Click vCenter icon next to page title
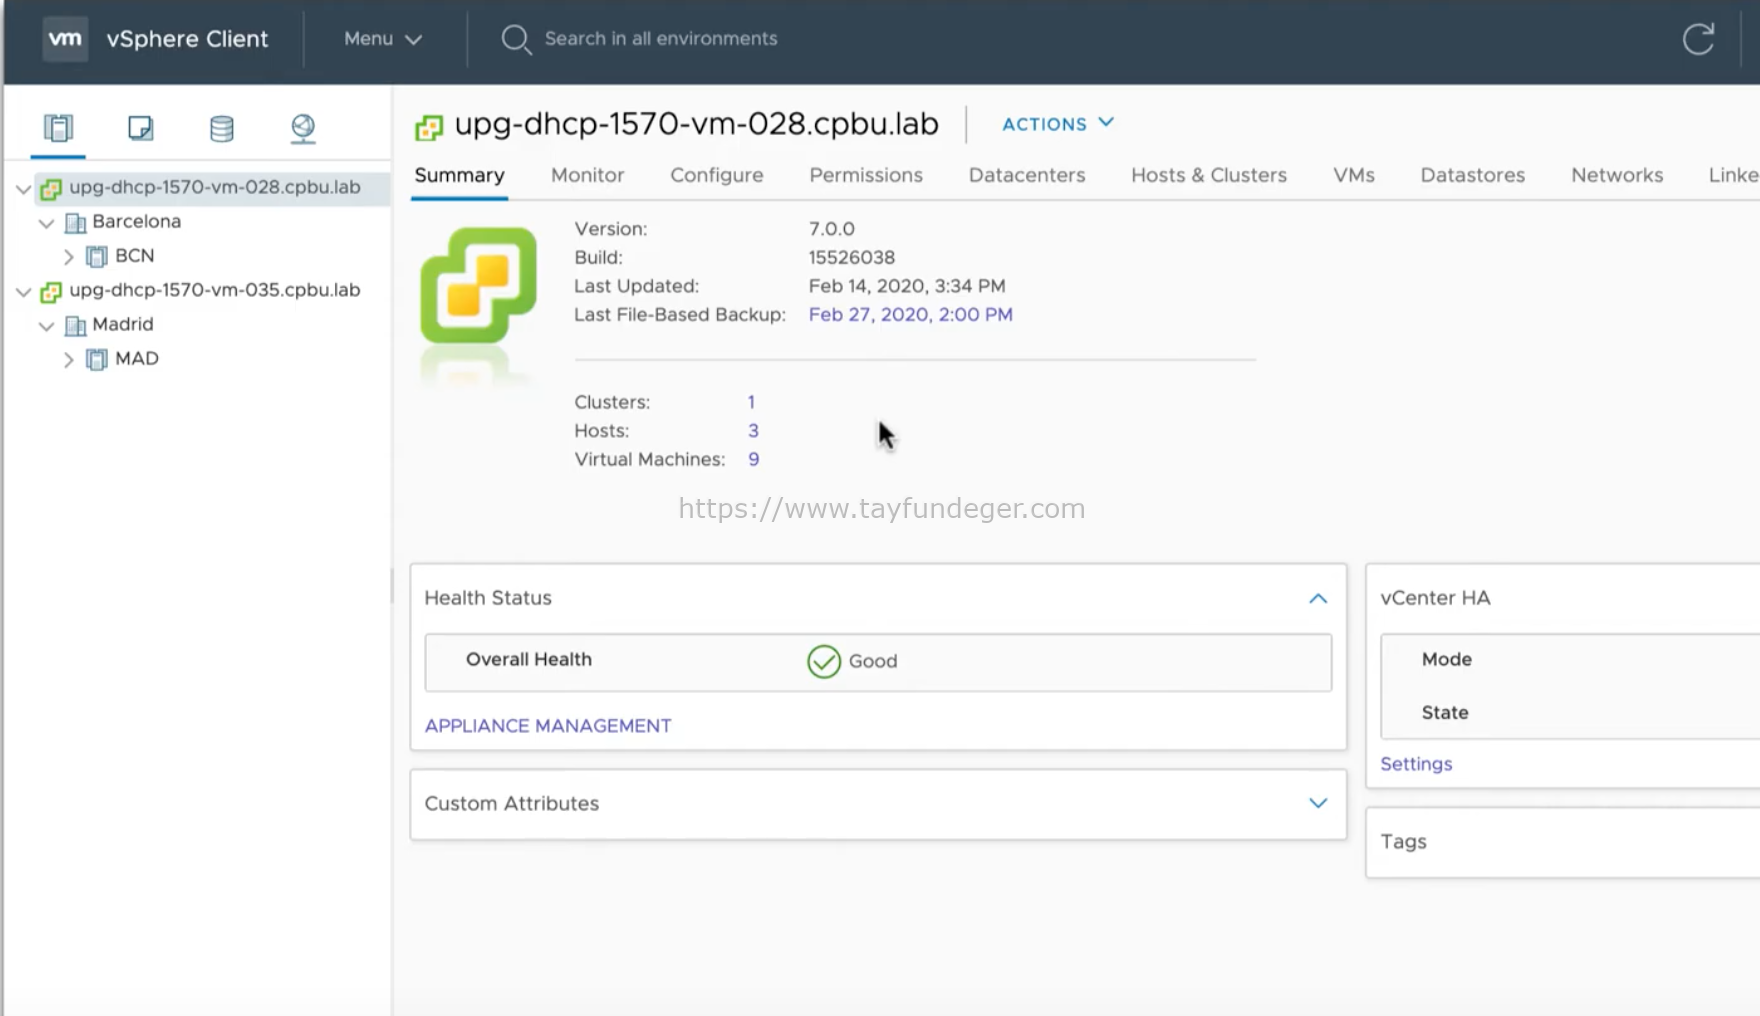1760x1016 pixels. [x=429, y=127]
